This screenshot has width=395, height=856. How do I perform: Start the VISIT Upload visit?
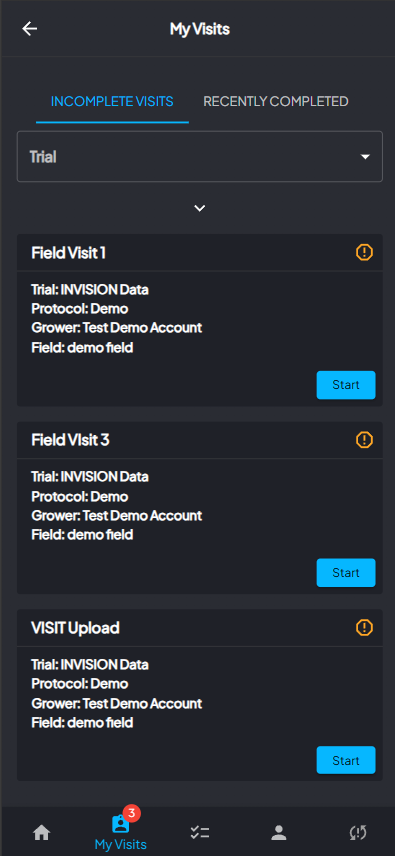(x=346, y=760)
